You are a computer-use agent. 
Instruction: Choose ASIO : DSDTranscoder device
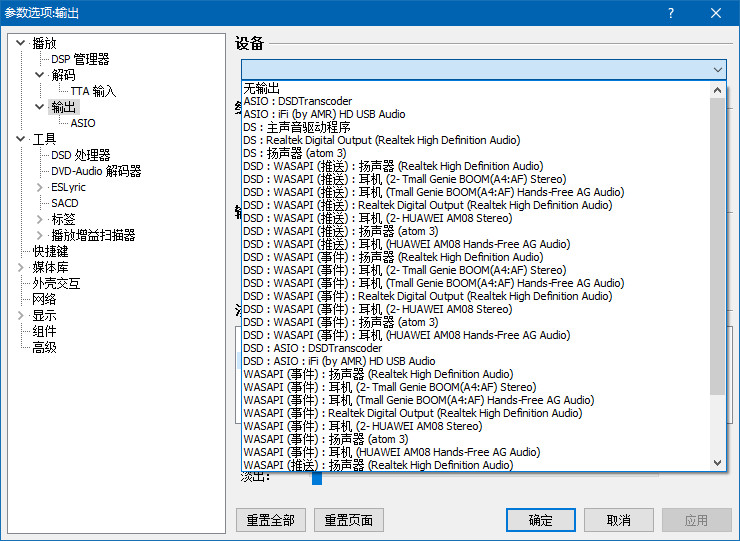476,101
